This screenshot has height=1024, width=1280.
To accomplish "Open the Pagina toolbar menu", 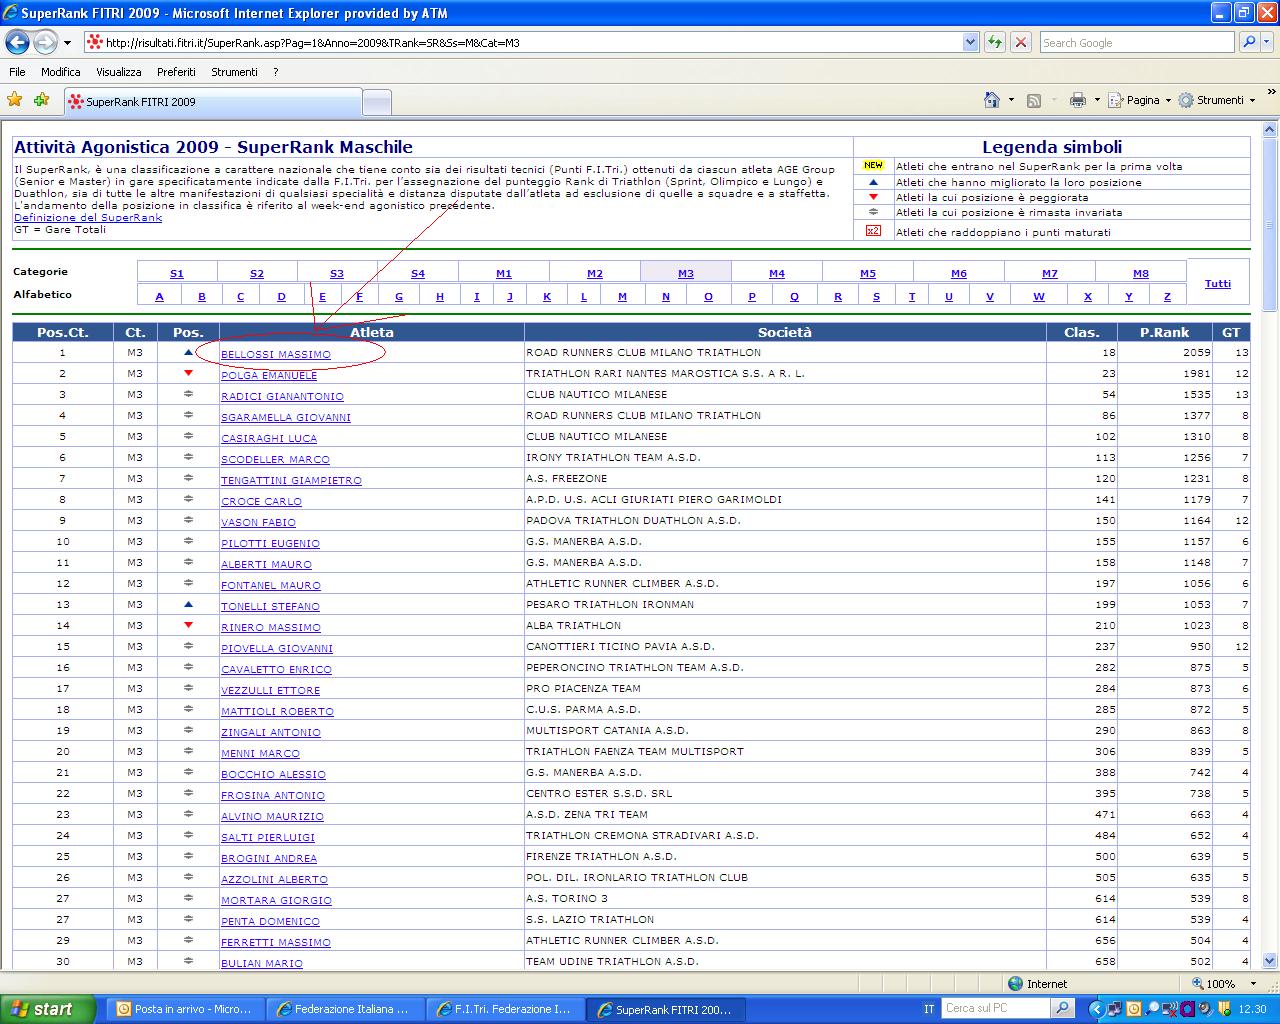I will pos(1140,100).
